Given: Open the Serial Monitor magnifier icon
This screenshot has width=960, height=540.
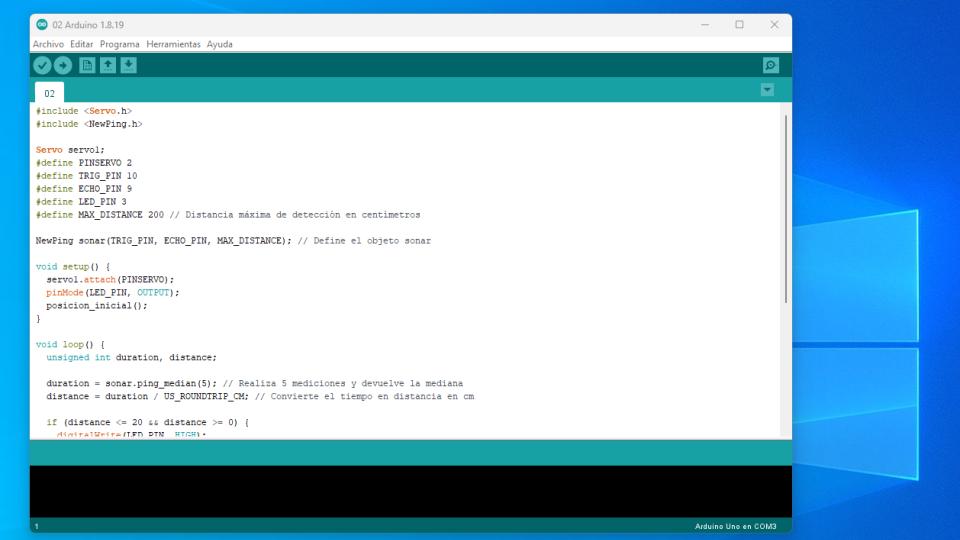Looking at the screenshot, I should tap(771, 65).
